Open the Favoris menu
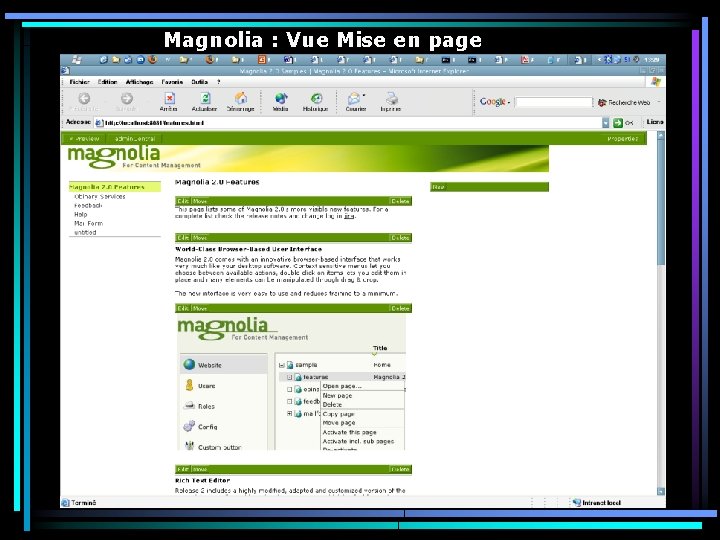This screenshot has width=720, height=540. click(172, 82)
